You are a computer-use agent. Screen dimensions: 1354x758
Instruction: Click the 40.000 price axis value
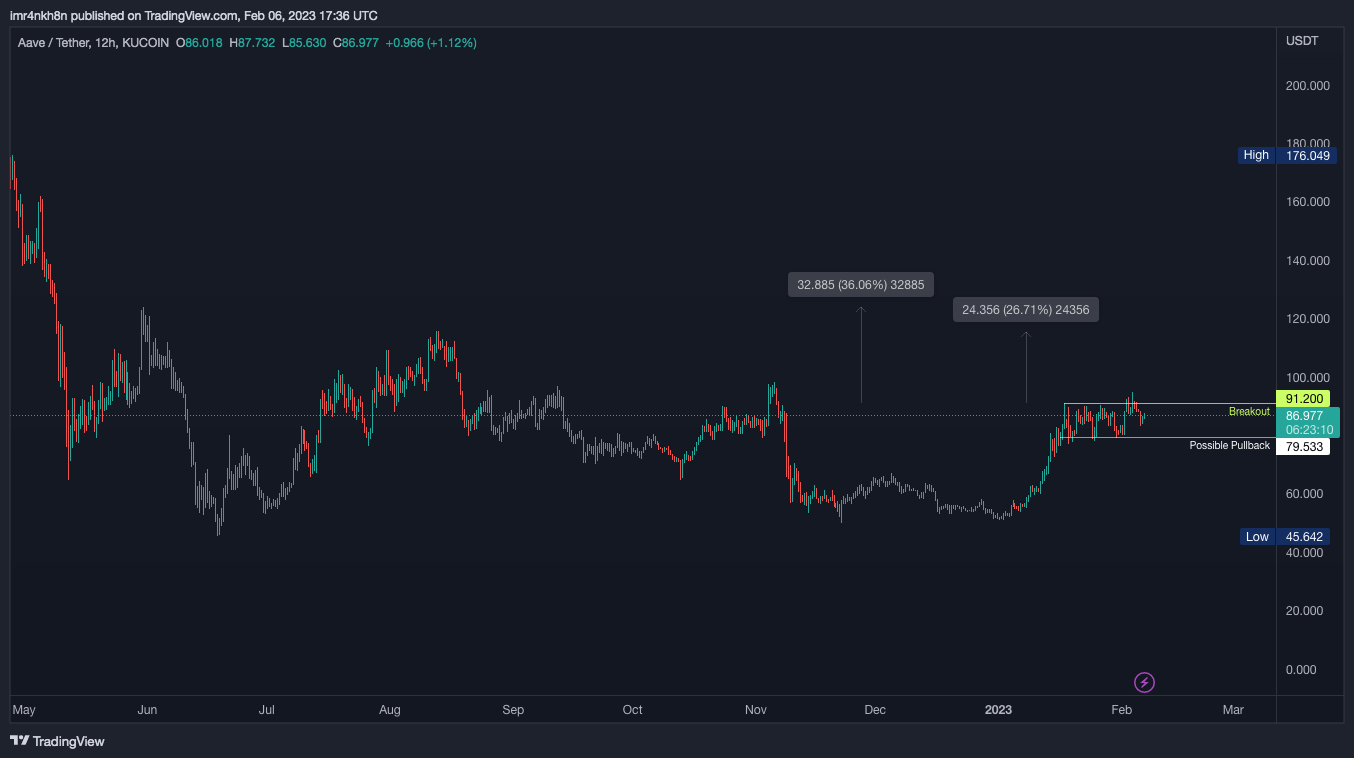click(1305, 553)
